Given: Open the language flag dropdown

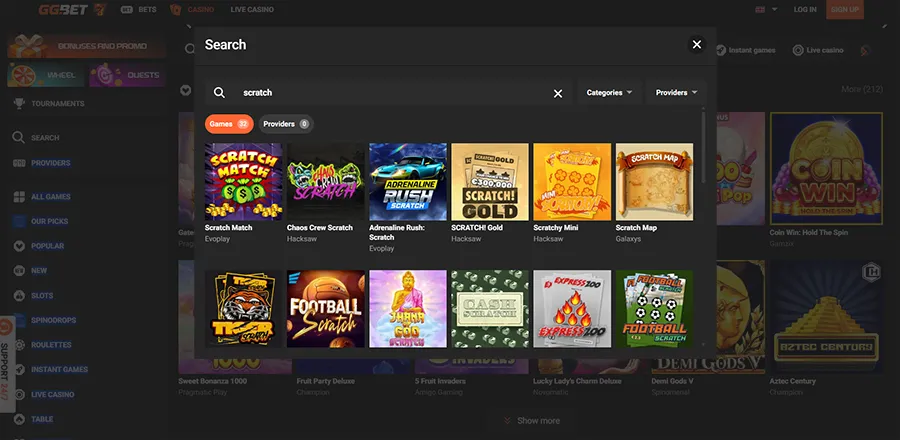Looking at the screenshot, I should click(766, 10).
